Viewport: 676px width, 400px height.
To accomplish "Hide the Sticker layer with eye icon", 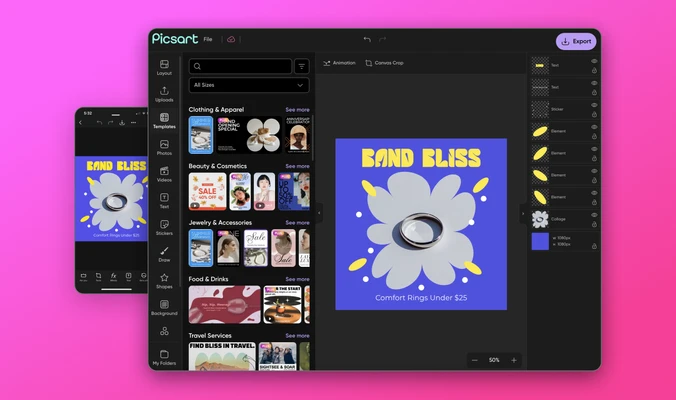I will point(594,105).
